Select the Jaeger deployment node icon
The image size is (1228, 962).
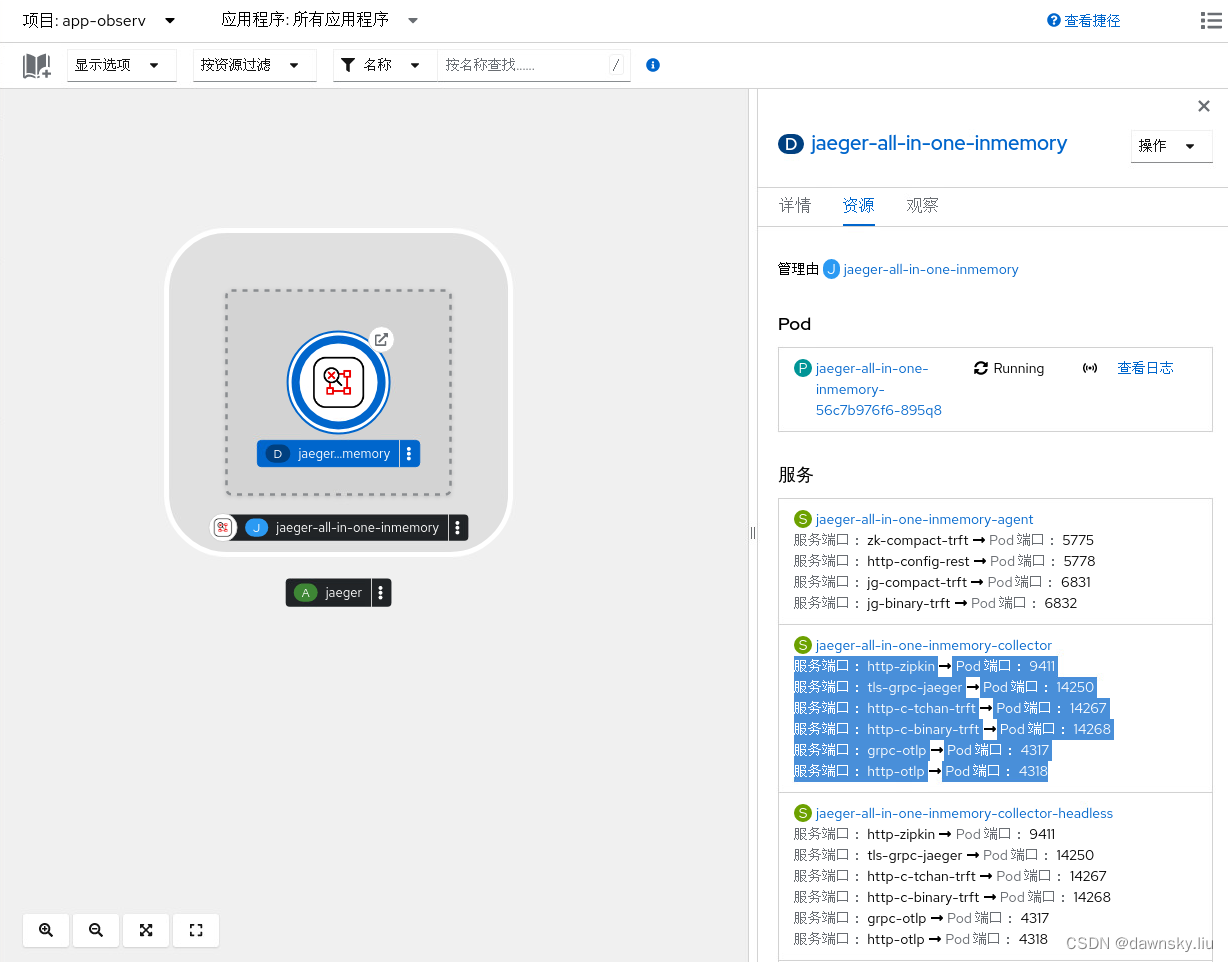tap(338, 382)
